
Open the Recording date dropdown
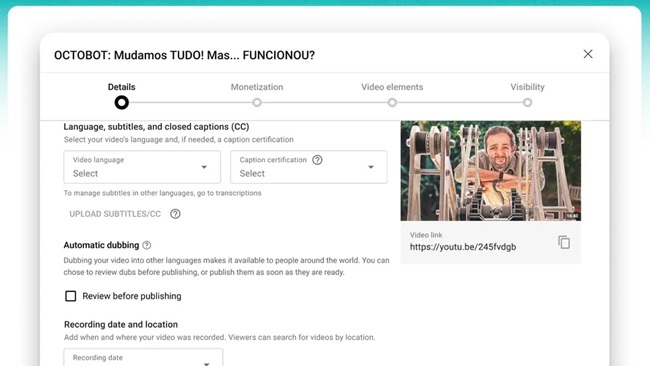click(x=143, y=357)
